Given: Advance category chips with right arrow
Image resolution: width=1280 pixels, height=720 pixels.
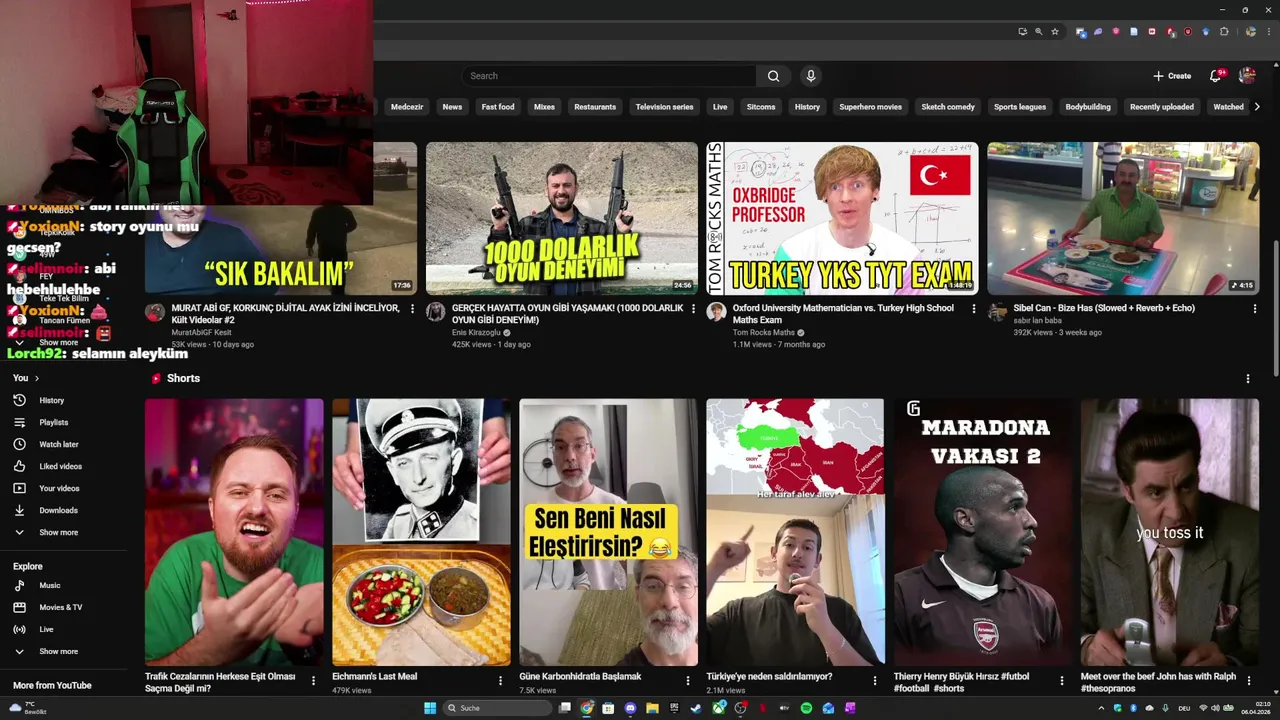Looking at the screenshot, I should (x=1257, y=107).
